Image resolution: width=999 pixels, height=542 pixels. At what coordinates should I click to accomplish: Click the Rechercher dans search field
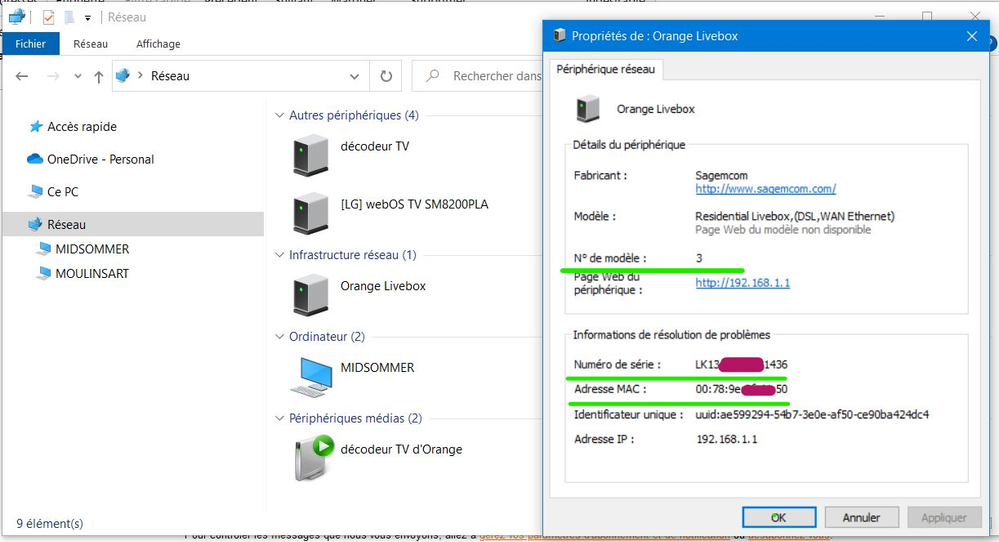pos(478,76)
